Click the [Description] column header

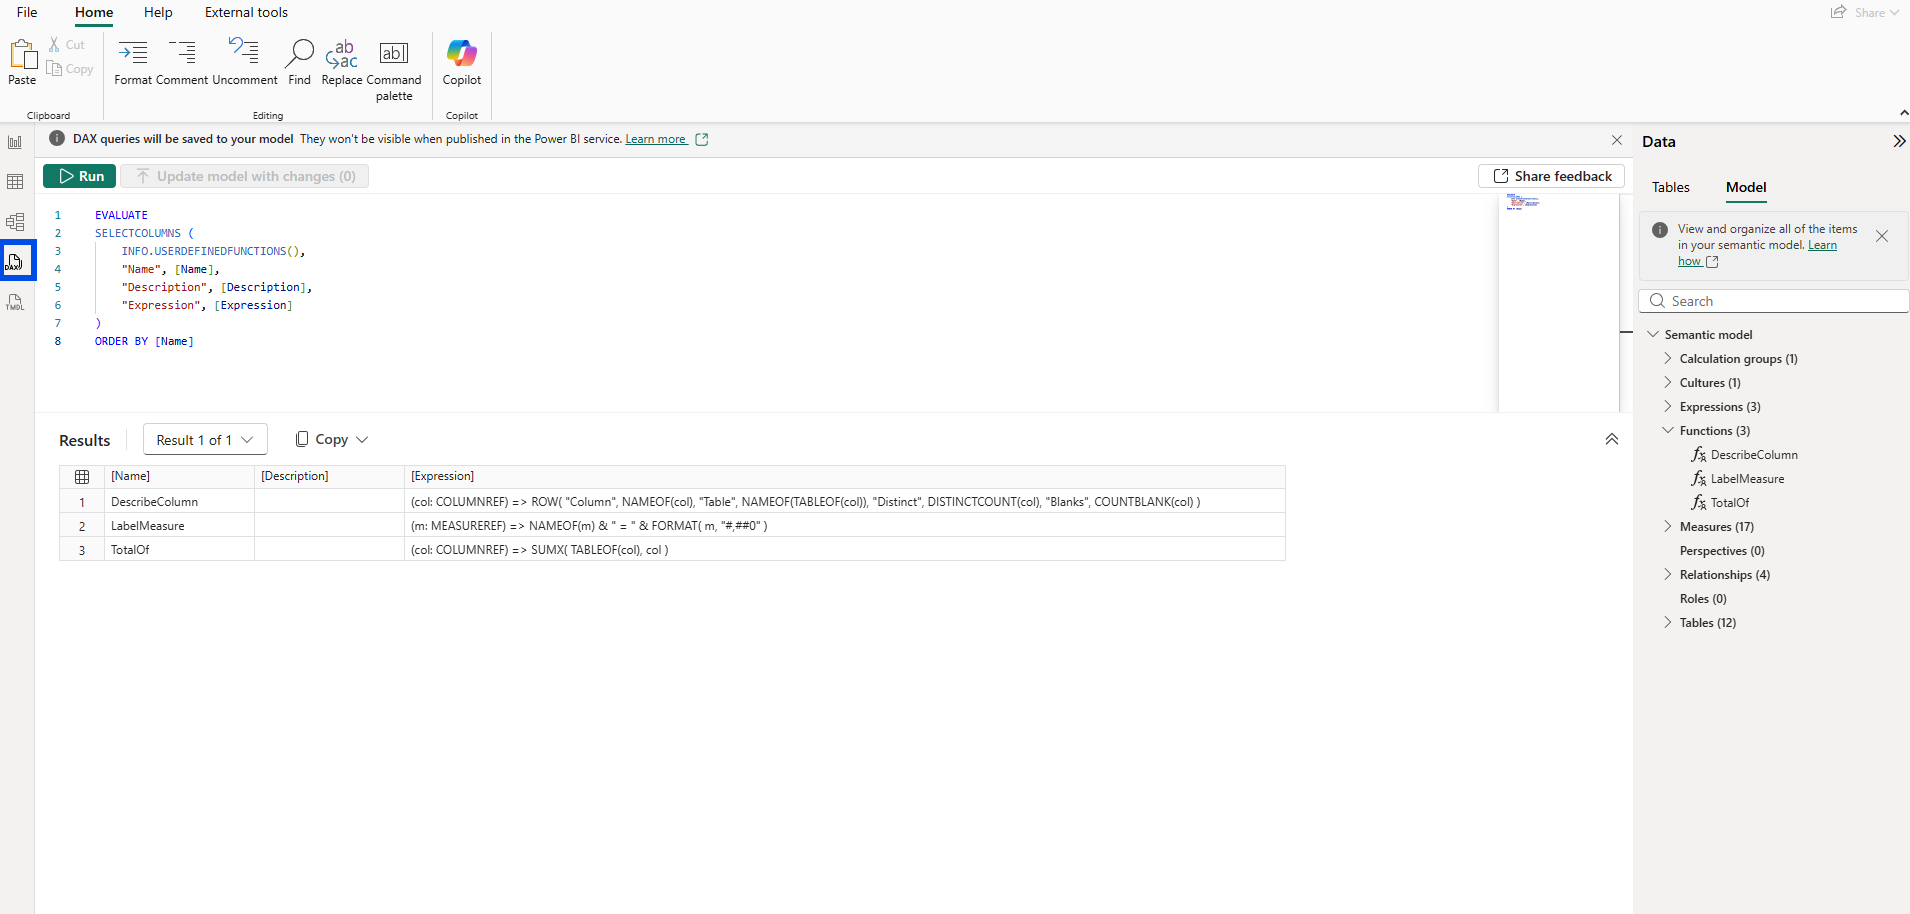(329, 477)
